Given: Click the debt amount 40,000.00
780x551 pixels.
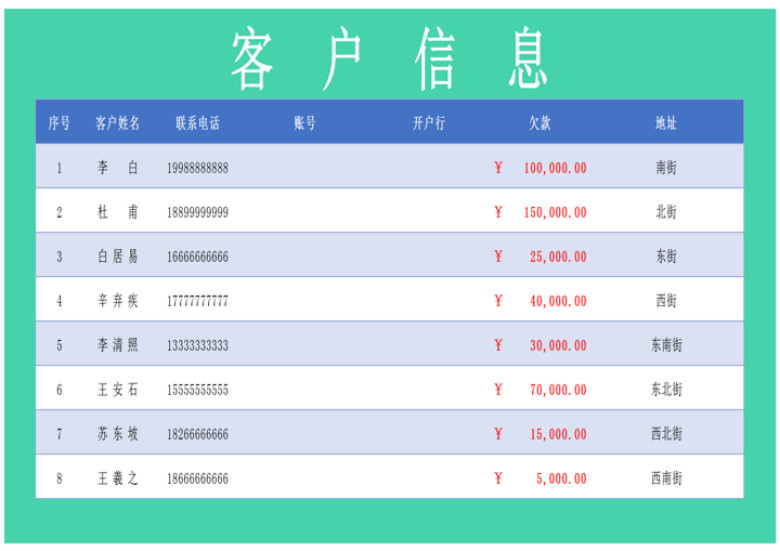Looking at the screenshot, I should point(558,301).
